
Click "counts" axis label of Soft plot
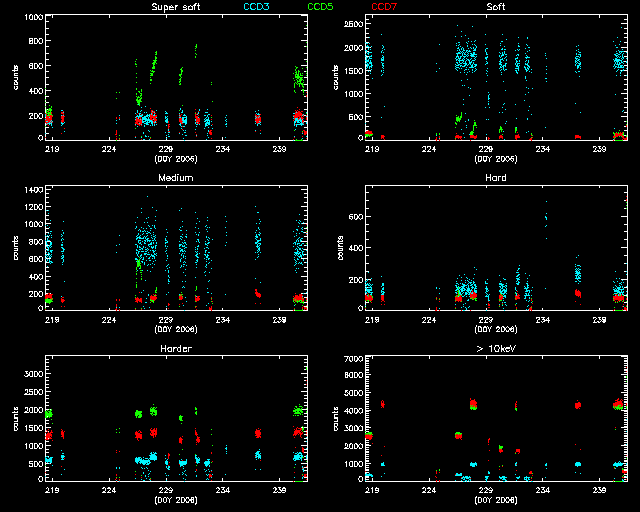pos(336,77)
